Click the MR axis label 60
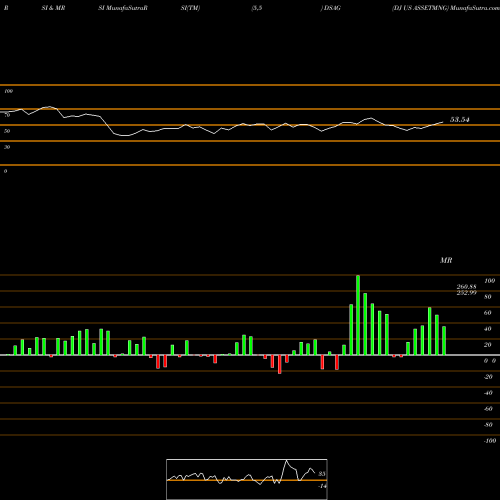The image size is (500, 500). click(x=488, y=313)
